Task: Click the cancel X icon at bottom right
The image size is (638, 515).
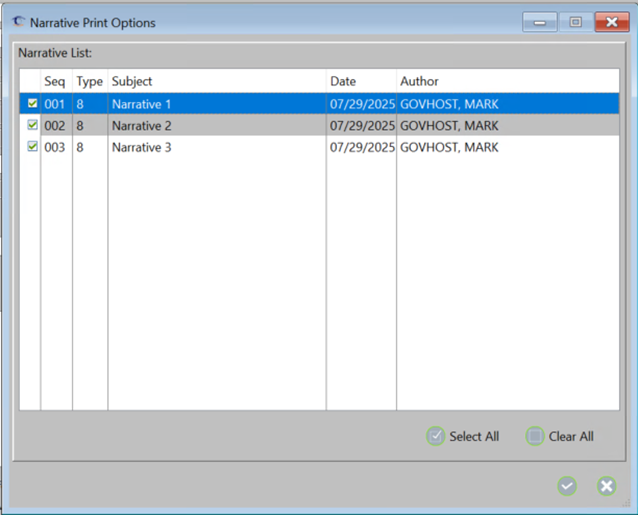Action: pyautogui.click(x=606, y=486)
